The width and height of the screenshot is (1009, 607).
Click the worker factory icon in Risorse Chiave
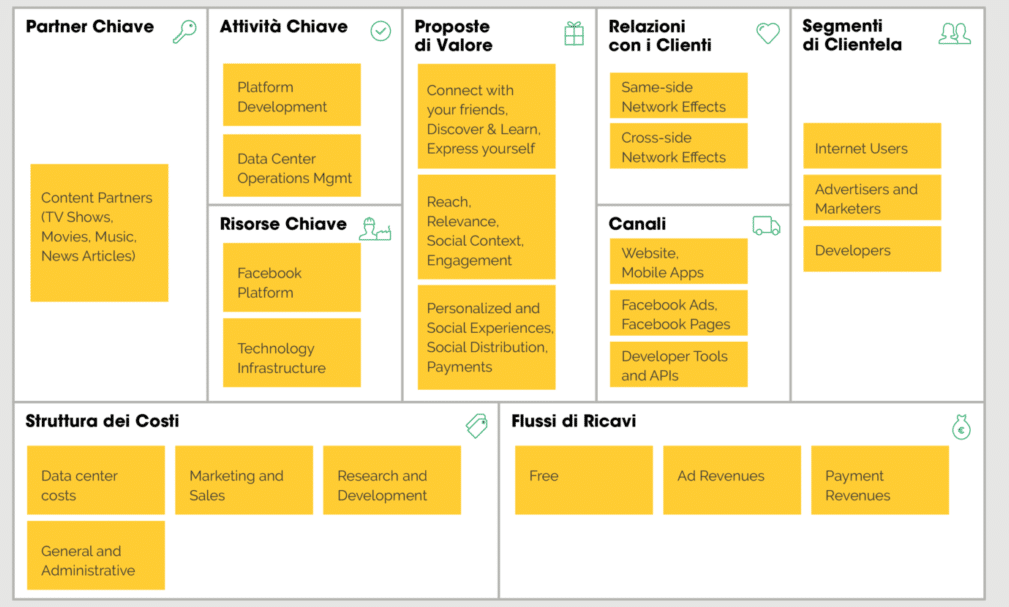pos(375,229)
